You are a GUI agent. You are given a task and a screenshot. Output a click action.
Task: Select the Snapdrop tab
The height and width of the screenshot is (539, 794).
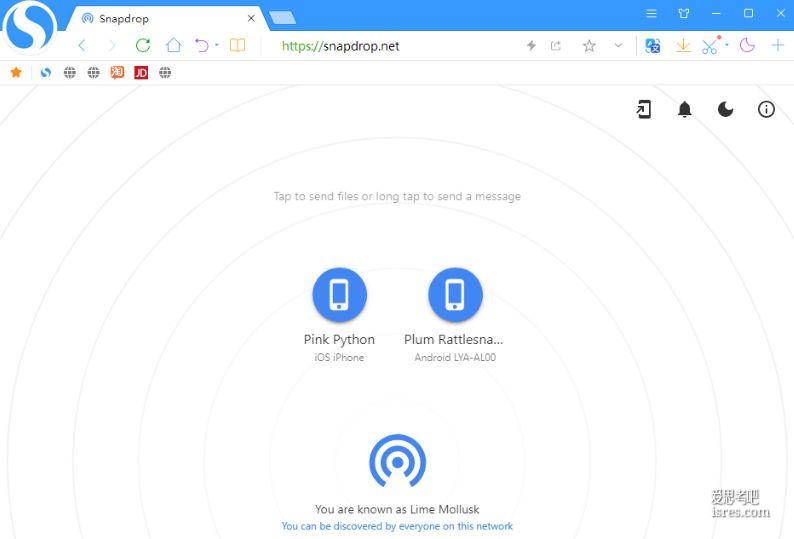point(166,18)
